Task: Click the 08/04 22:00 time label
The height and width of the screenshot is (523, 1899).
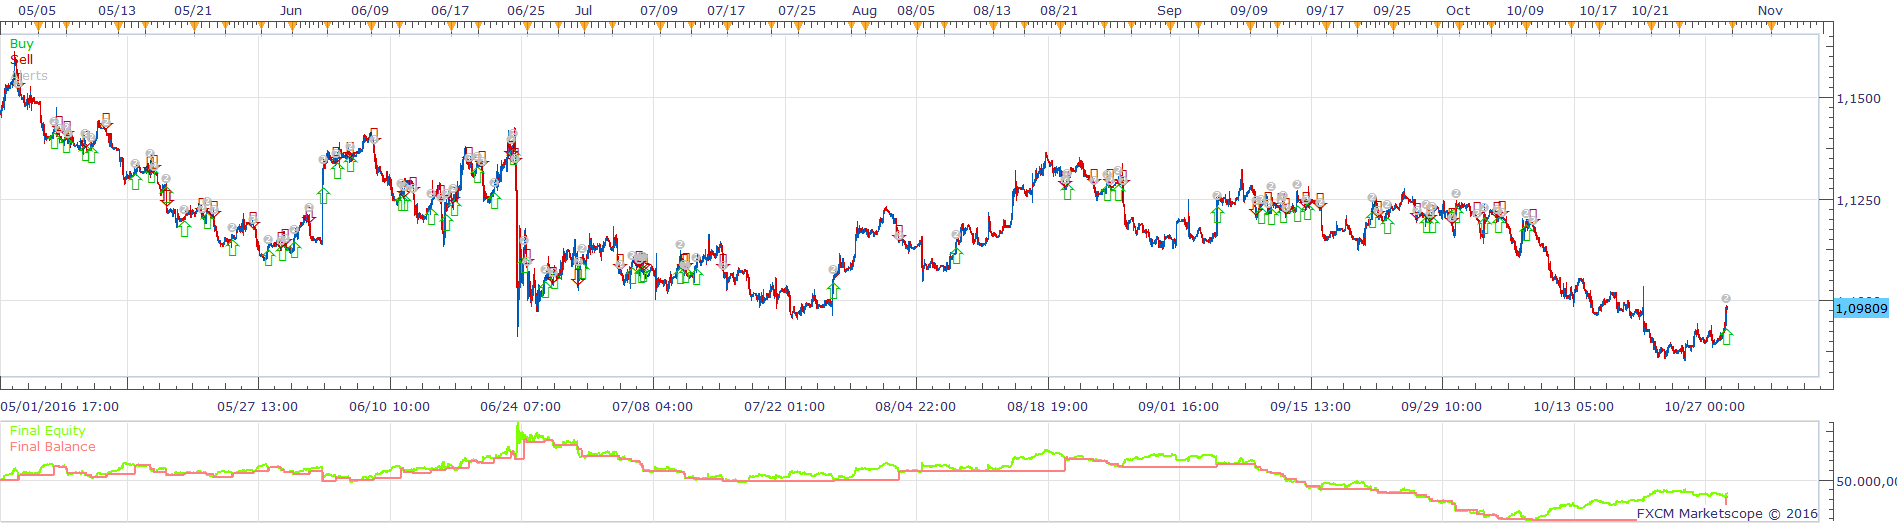Action: pos(916,407)
